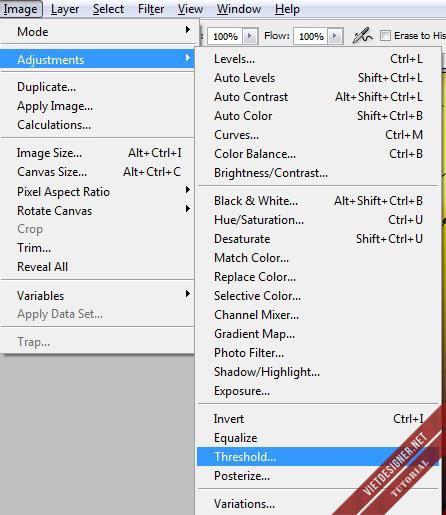Viewport: 446px width, 515px height.
Task: Open Channel Mixer... adjustment
Action: (x=318, y=315)
